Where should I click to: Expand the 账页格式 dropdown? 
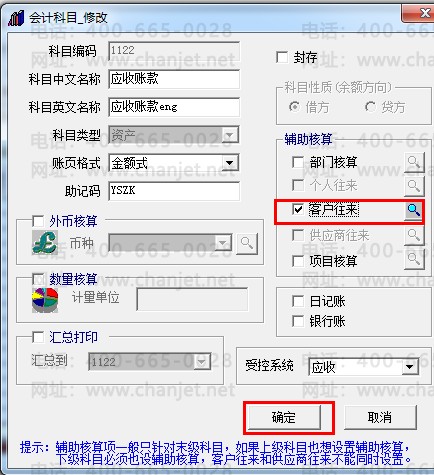point(229,163)
